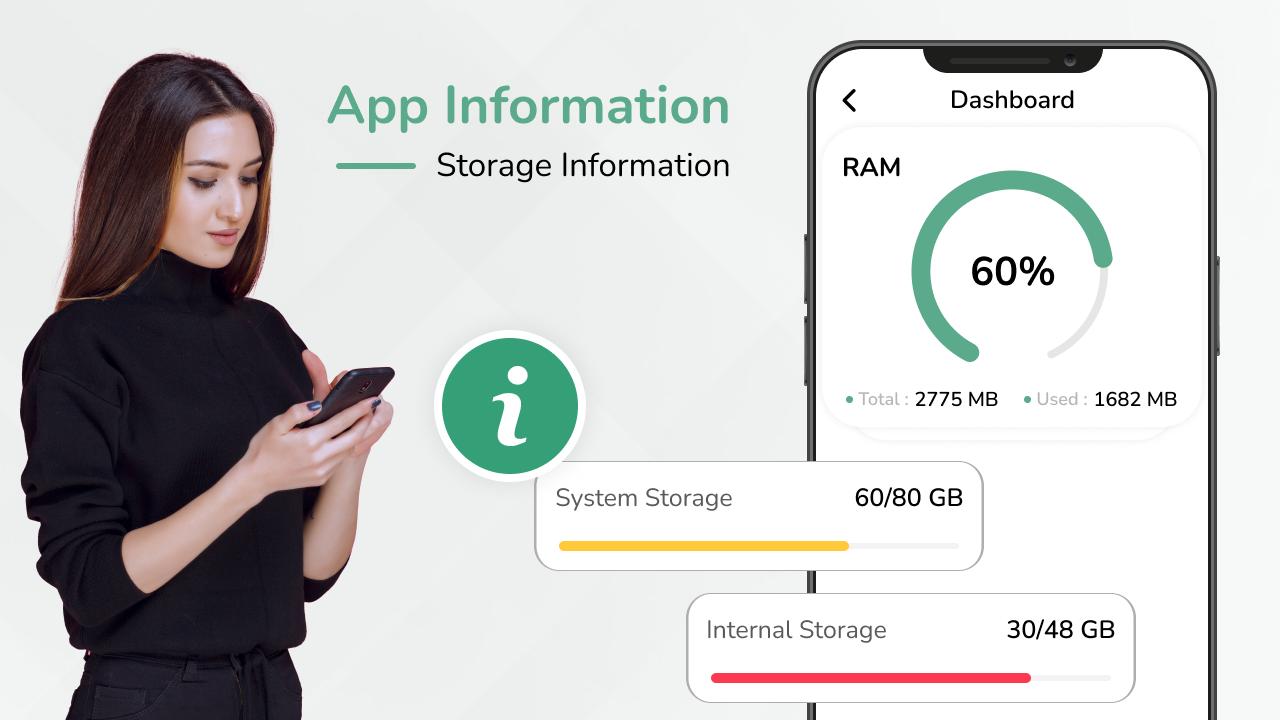Open the System Storage card
This screenshot has width=1280, height=720.
759,516
